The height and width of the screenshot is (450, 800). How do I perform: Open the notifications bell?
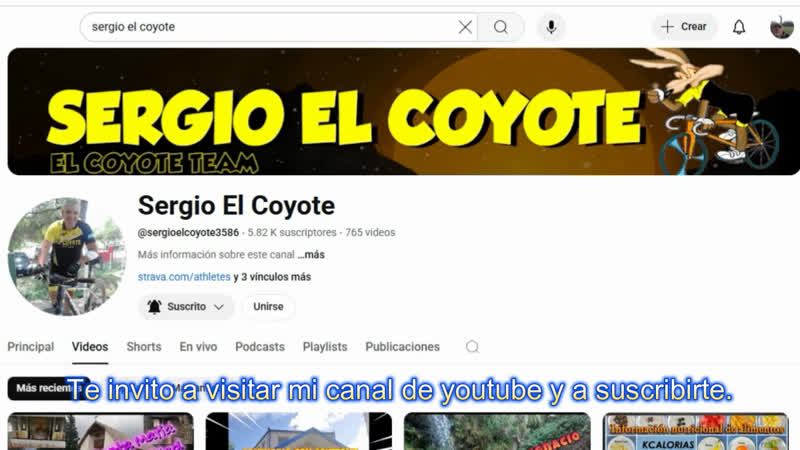click(x=739, y=27)
